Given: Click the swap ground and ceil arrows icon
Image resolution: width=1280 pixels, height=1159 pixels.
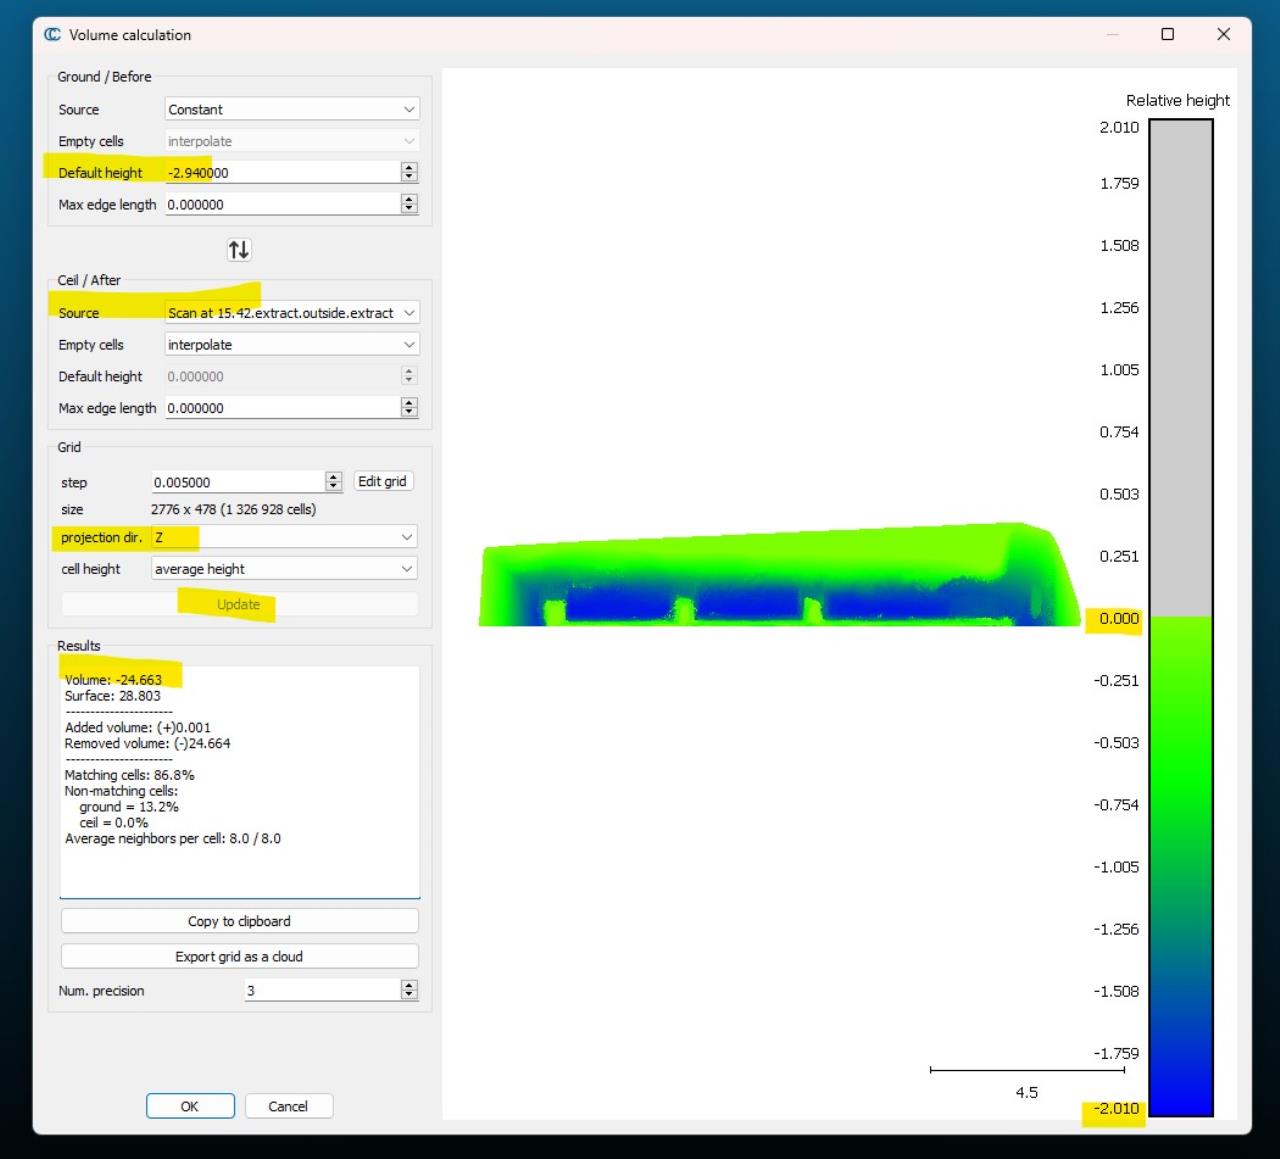Looking at the screenshot, I should click(x=239, y=250).
